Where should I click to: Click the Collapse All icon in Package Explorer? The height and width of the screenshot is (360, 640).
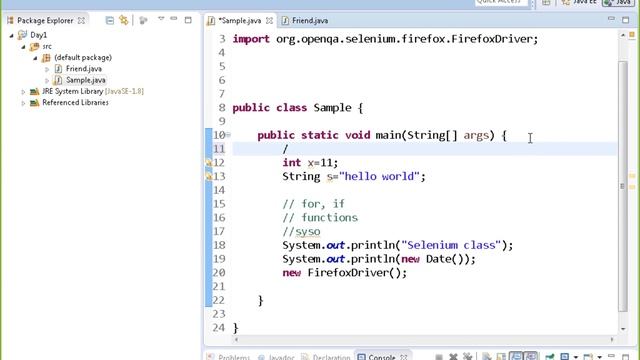click(109, 20)
